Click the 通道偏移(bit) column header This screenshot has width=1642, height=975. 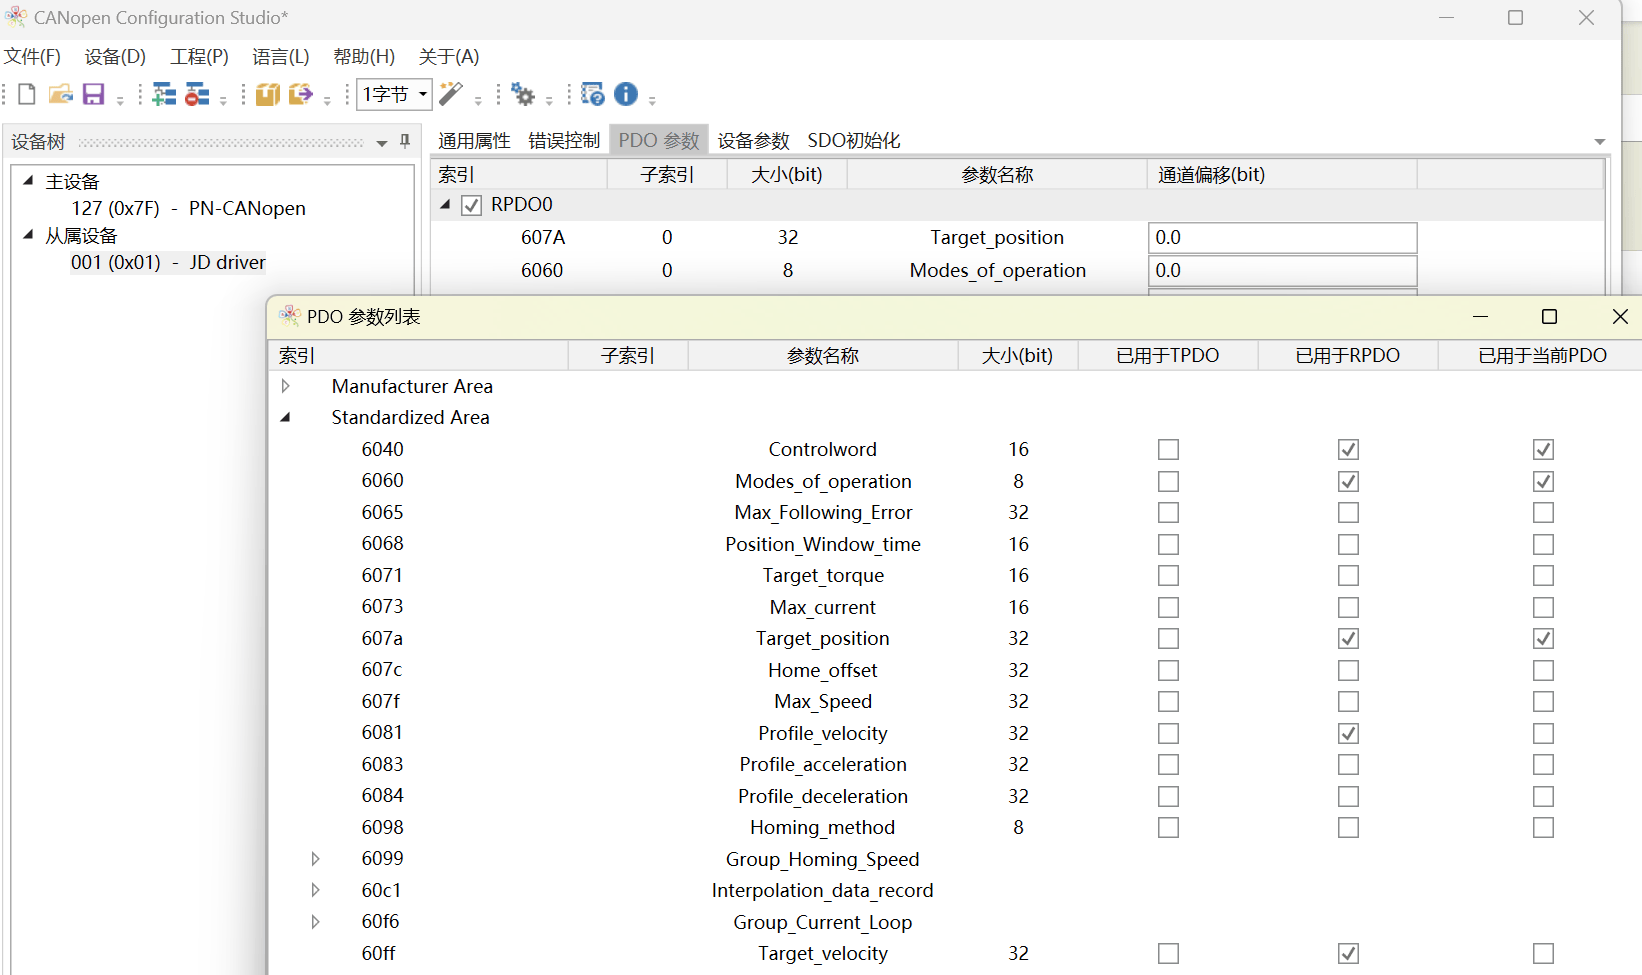click(x=1282, y=175)
